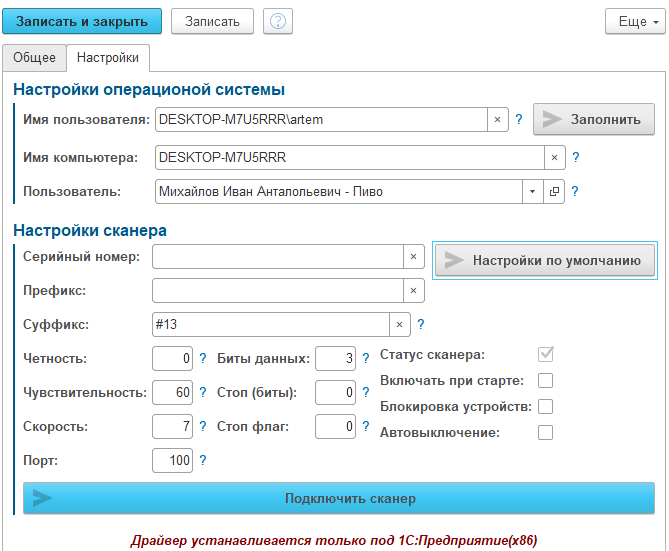Clear the Префикс field with X

[x=412, y=291]
